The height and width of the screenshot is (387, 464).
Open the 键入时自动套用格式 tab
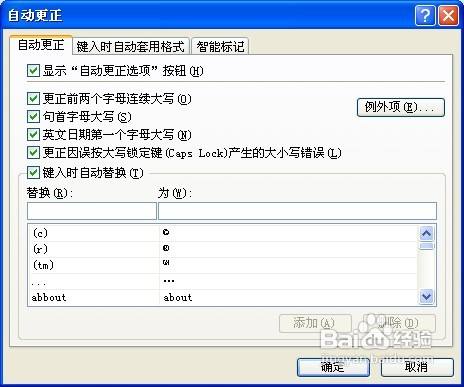pos(130,46)
